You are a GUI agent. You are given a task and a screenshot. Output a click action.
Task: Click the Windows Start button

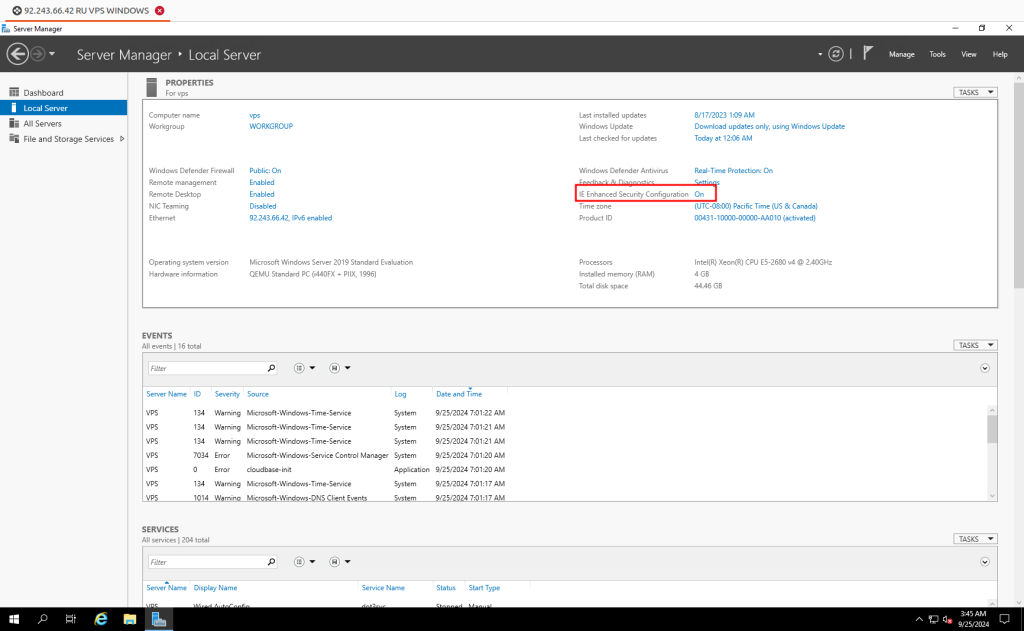point(14,619)
